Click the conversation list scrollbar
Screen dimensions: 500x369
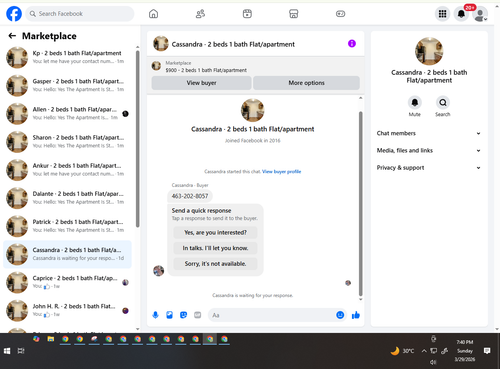(x=137, y=138)
